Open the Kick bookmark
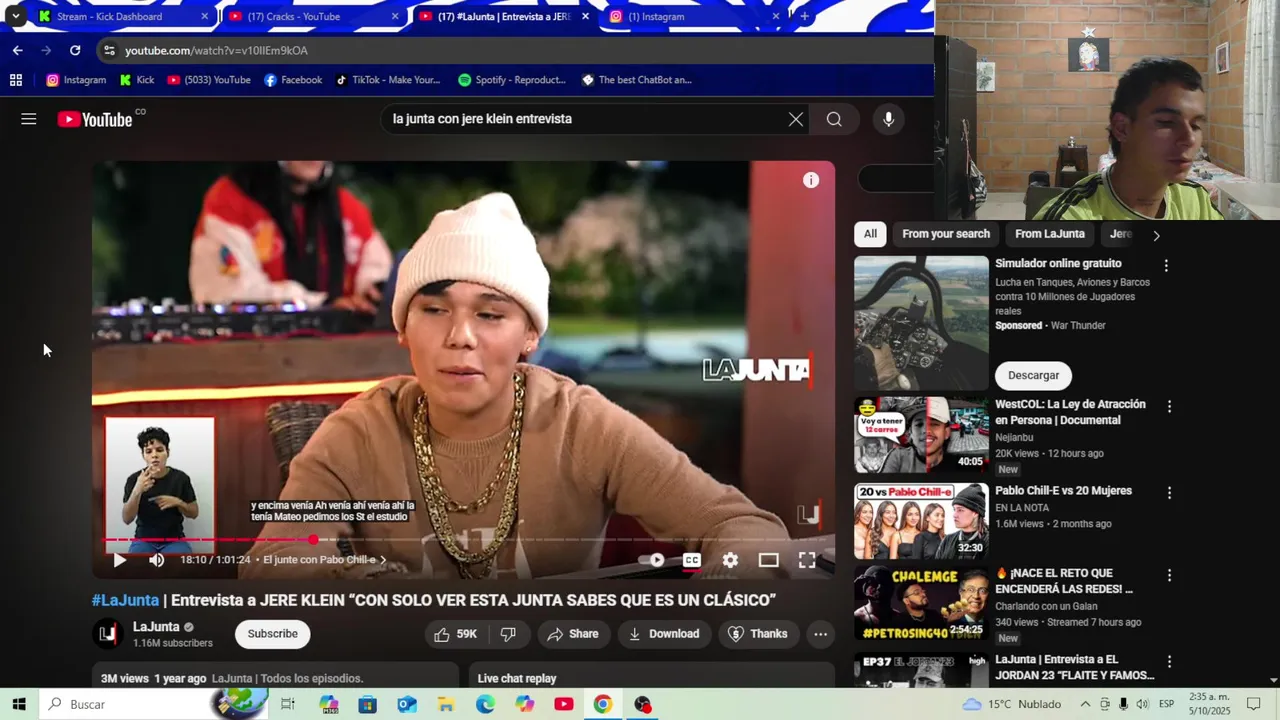The height and width of the screenshot is (720, 1280). [136, 80]
